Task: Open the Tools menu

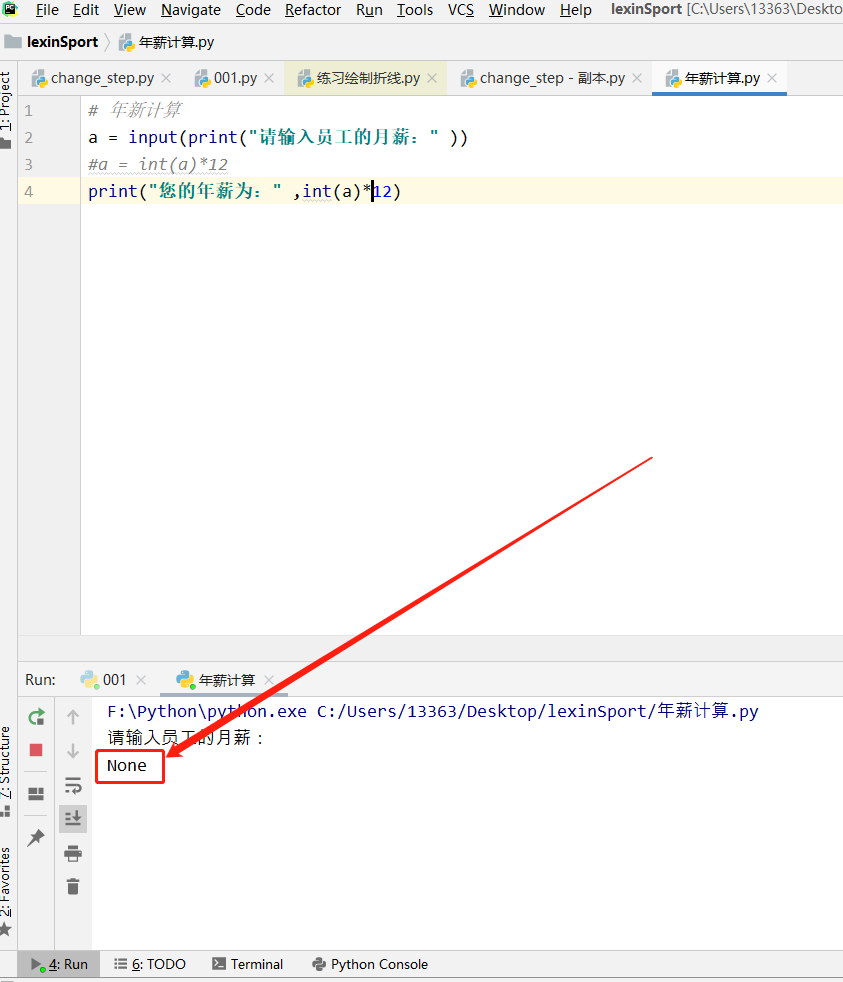Action: click(415, 10)
